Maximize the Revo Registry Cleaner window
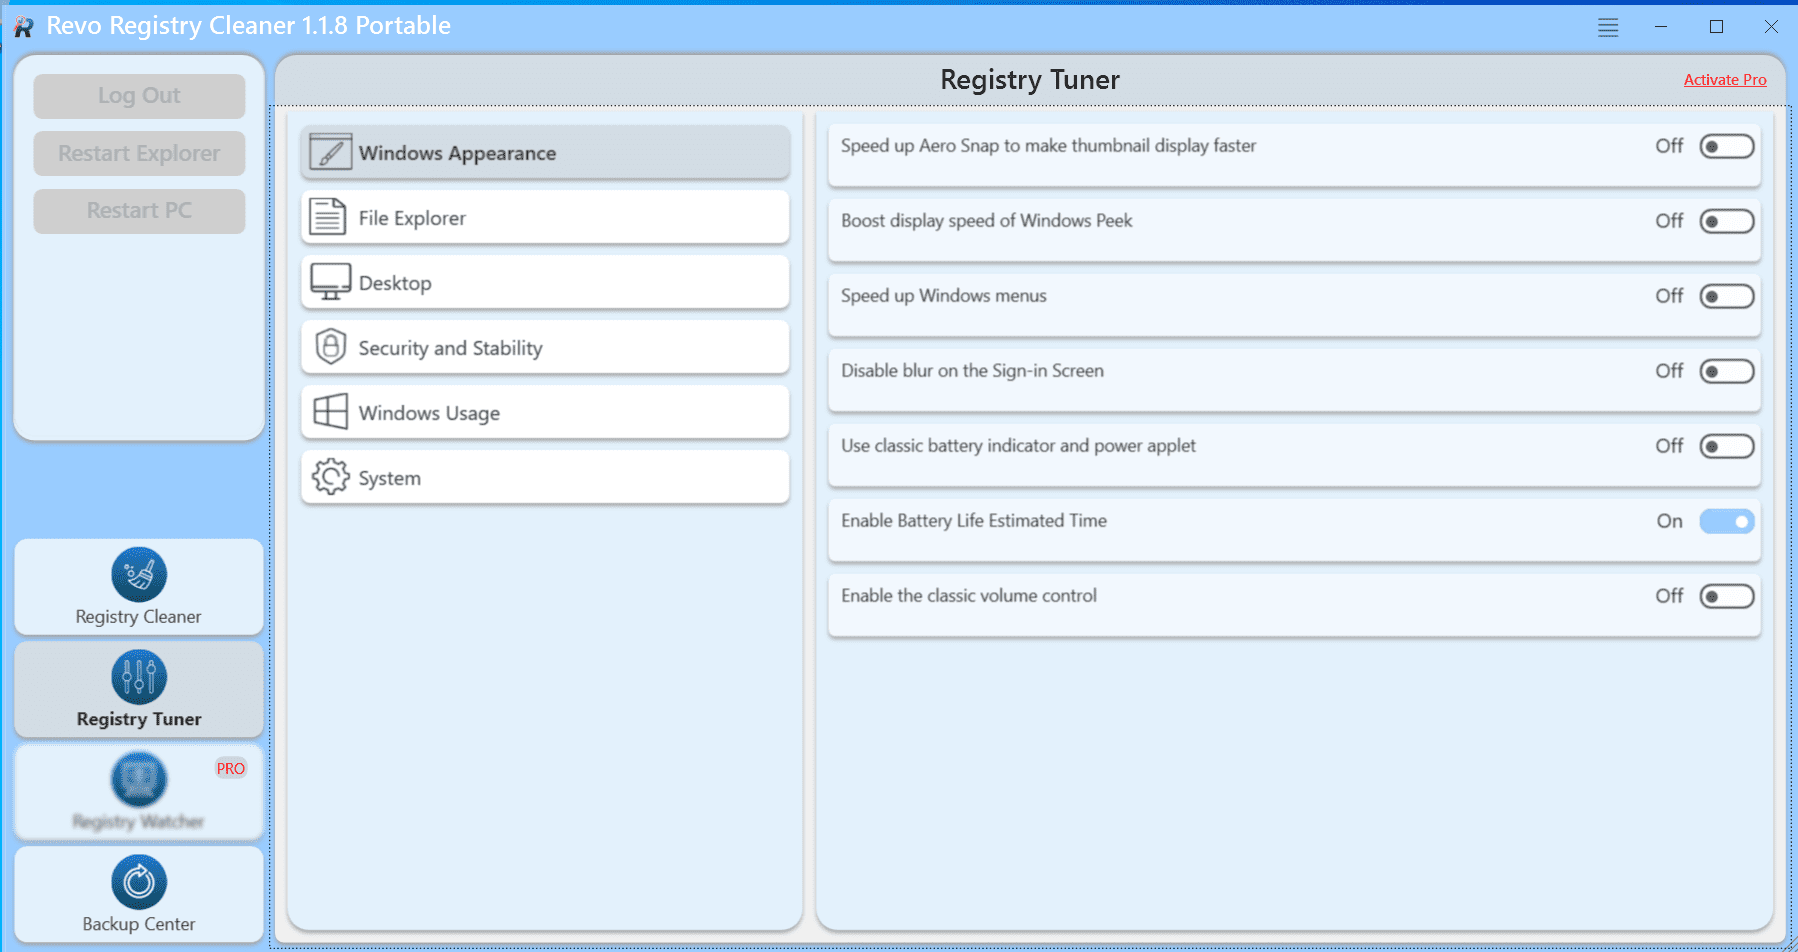This screenshot has height=952, width=1798. 1716,27
